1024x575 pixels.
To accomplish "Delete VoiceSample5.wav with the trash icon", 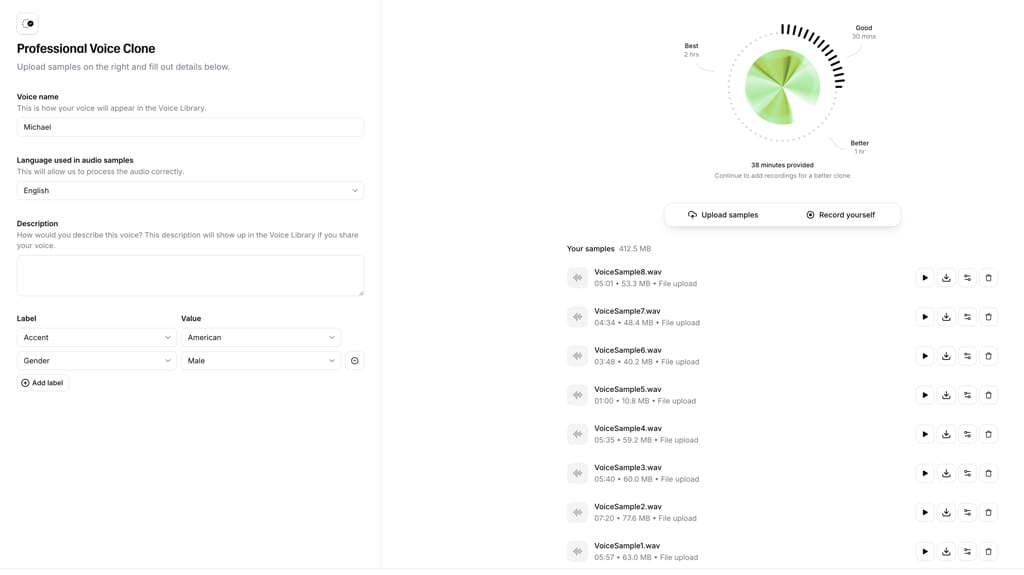I will click(x=988, y=395).
